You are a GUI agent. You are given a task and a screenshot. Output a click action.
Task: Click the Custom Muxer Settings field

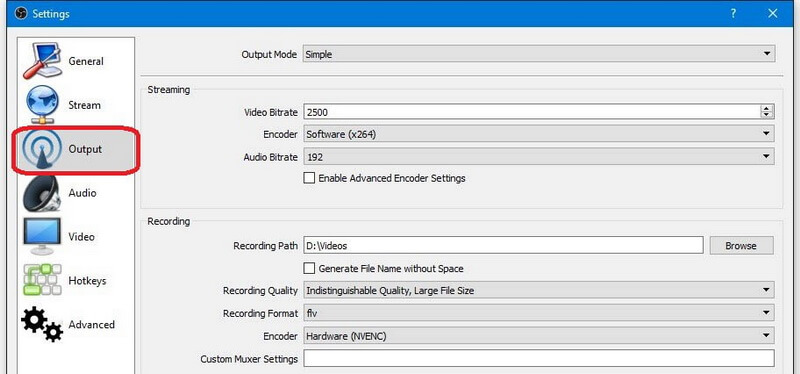click(539, 358)
